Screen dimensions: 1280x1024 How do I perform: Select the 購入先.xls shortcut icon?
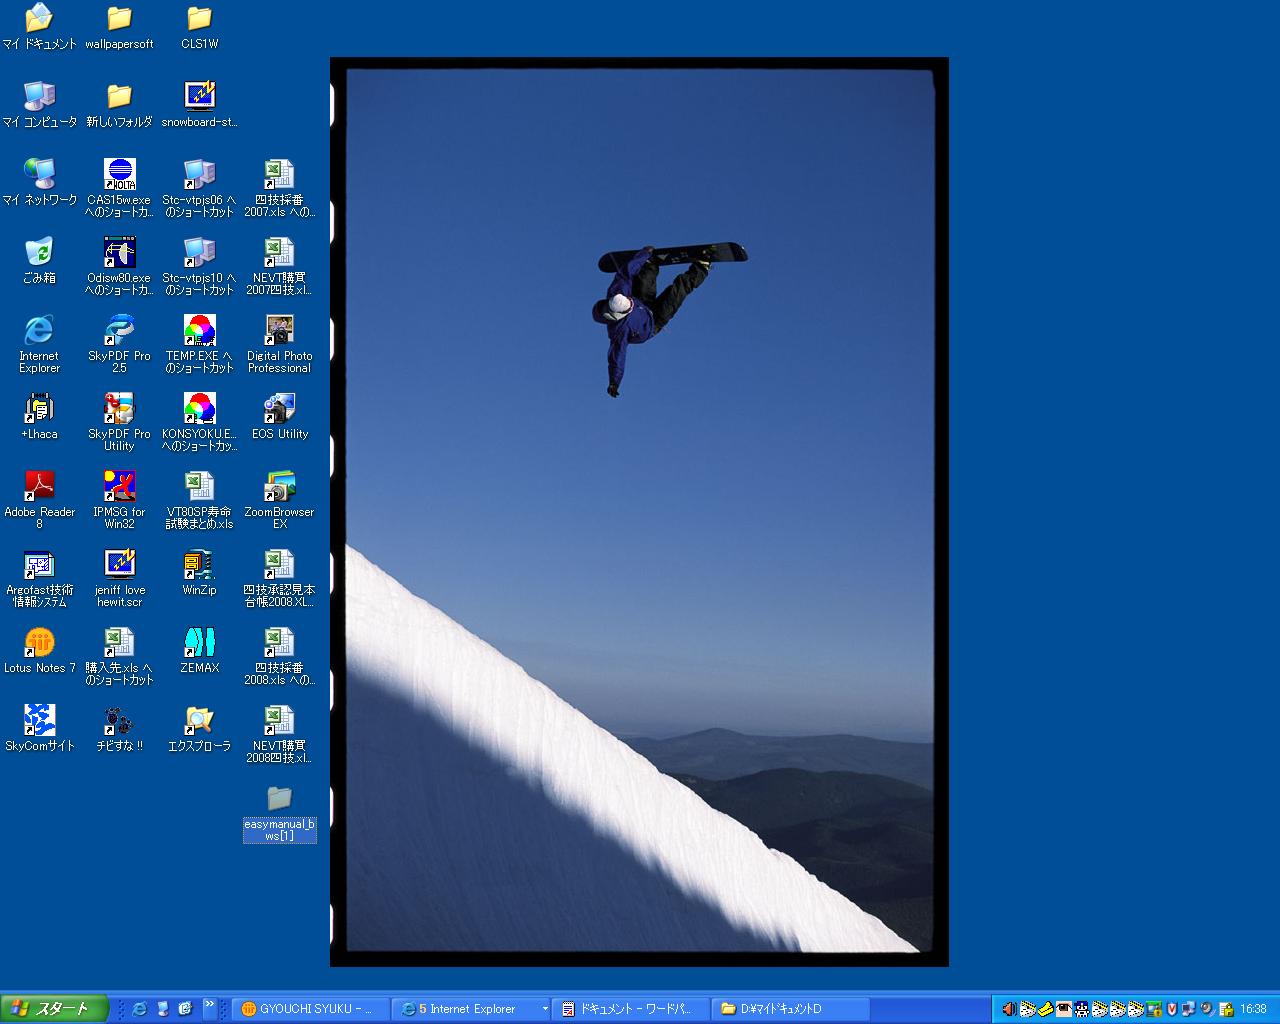pos(119,656)
